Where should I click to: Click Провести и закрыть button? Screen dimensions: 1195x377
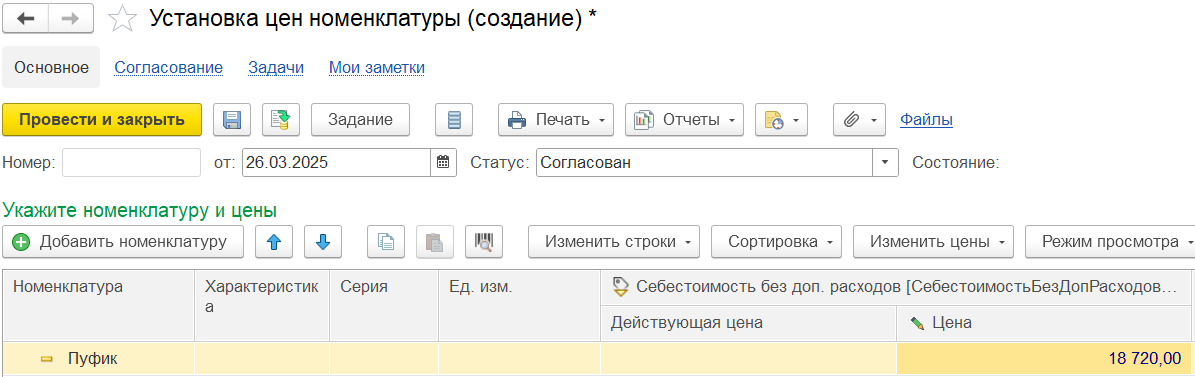click(x=102, y=120)
